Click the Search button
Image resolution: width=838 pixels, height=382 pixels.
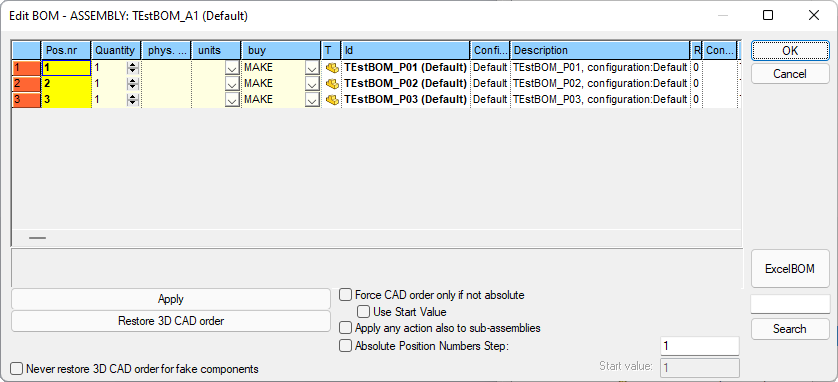click(790, 329)
